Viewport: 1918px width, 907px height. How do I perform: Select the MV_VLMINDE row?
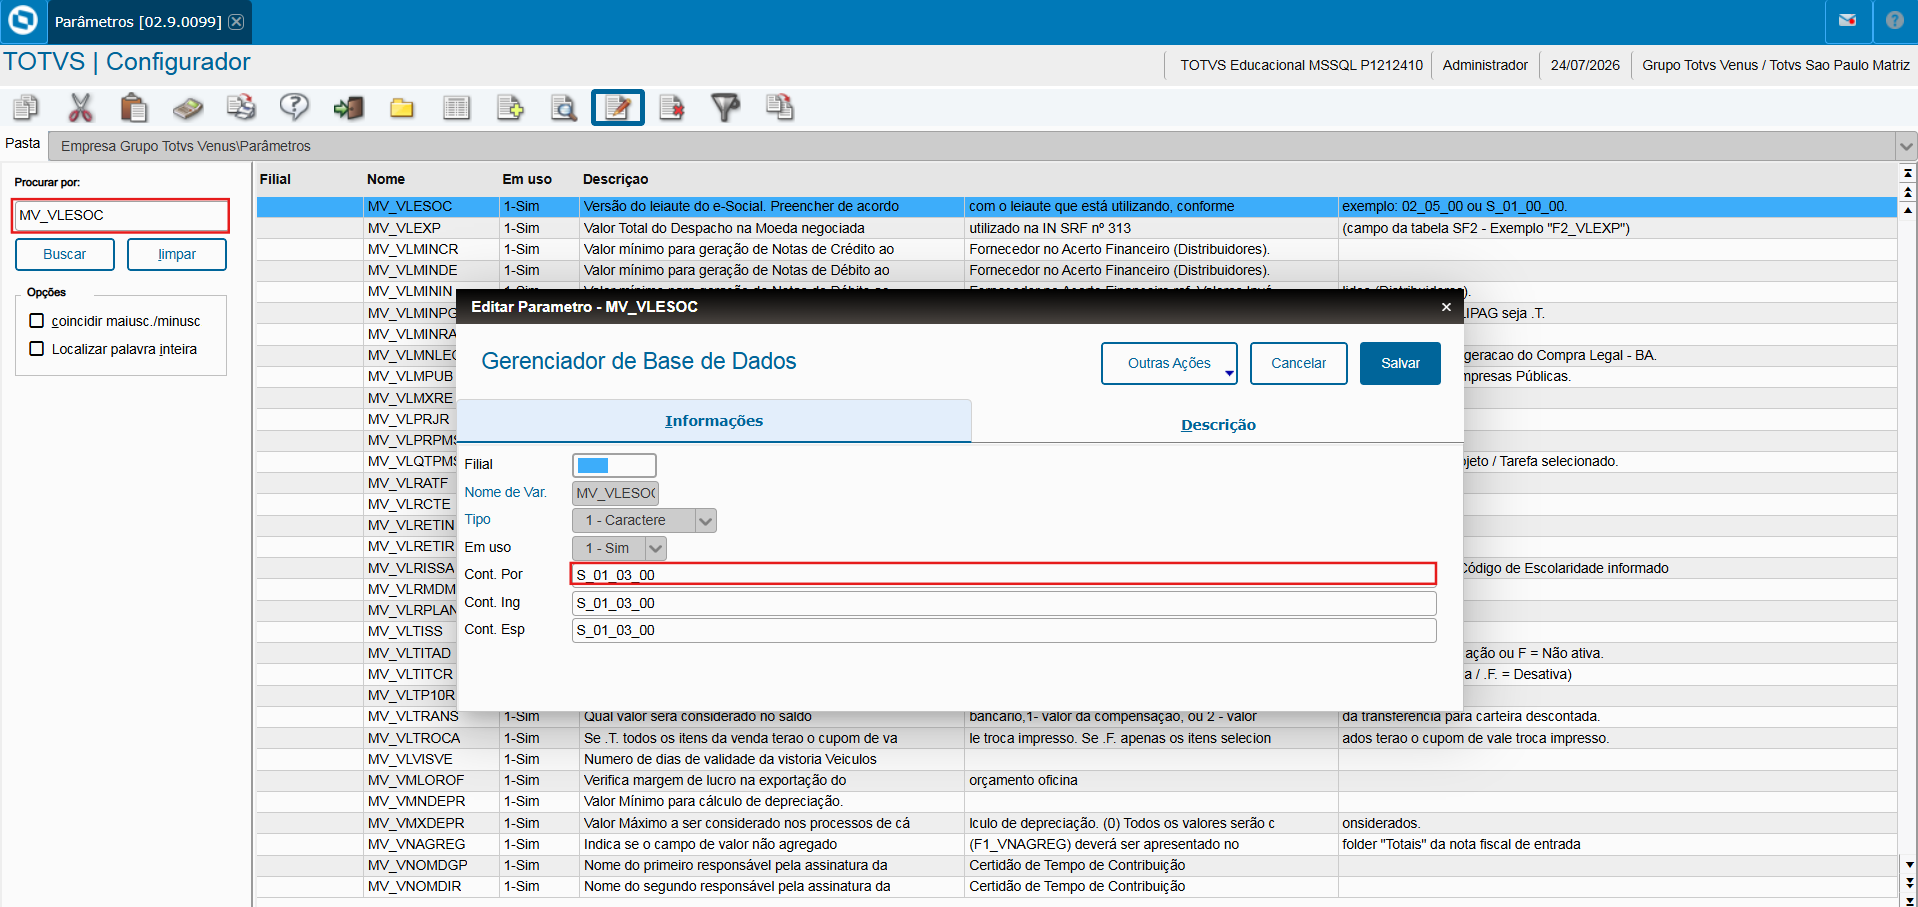point(1077,271)
